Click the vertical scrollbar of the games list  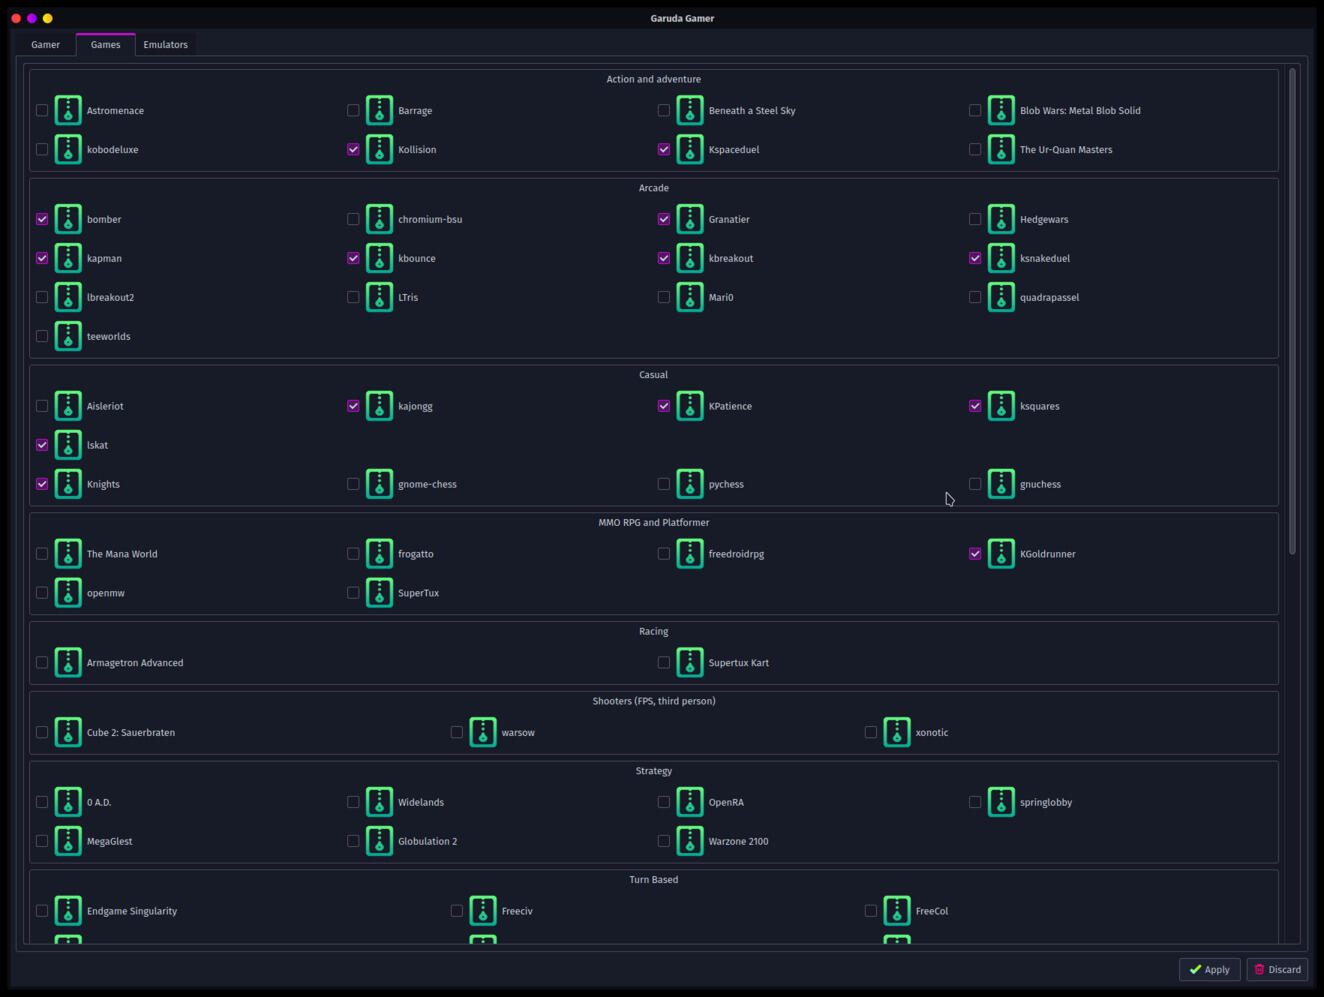1292,311
